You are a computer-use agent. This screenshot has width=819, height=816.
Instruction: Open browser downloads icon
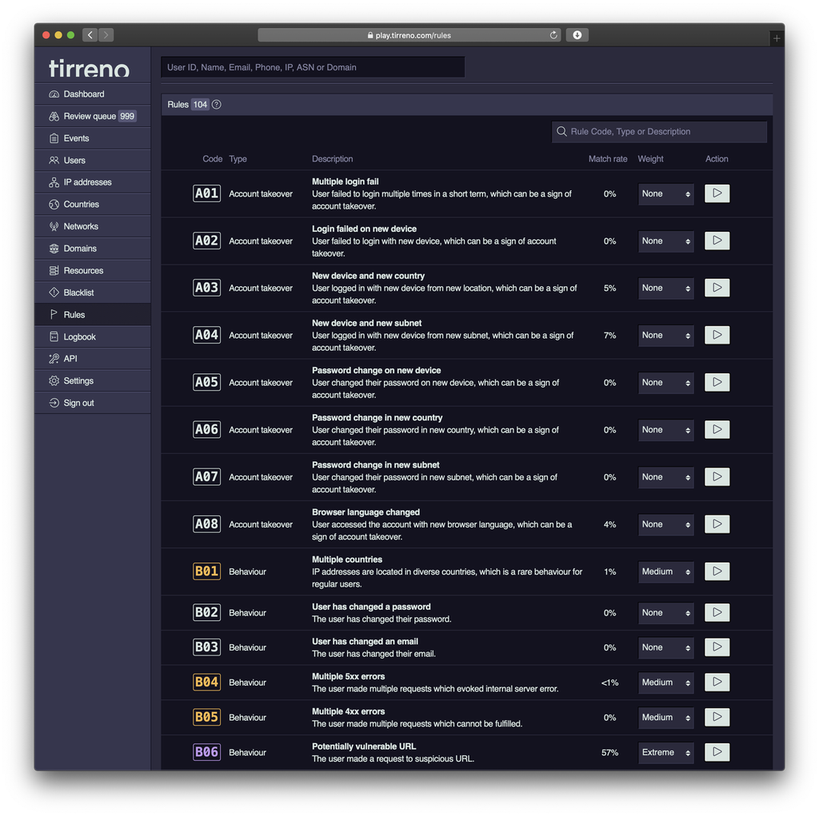pyautogui.click(x=577, y=35)
